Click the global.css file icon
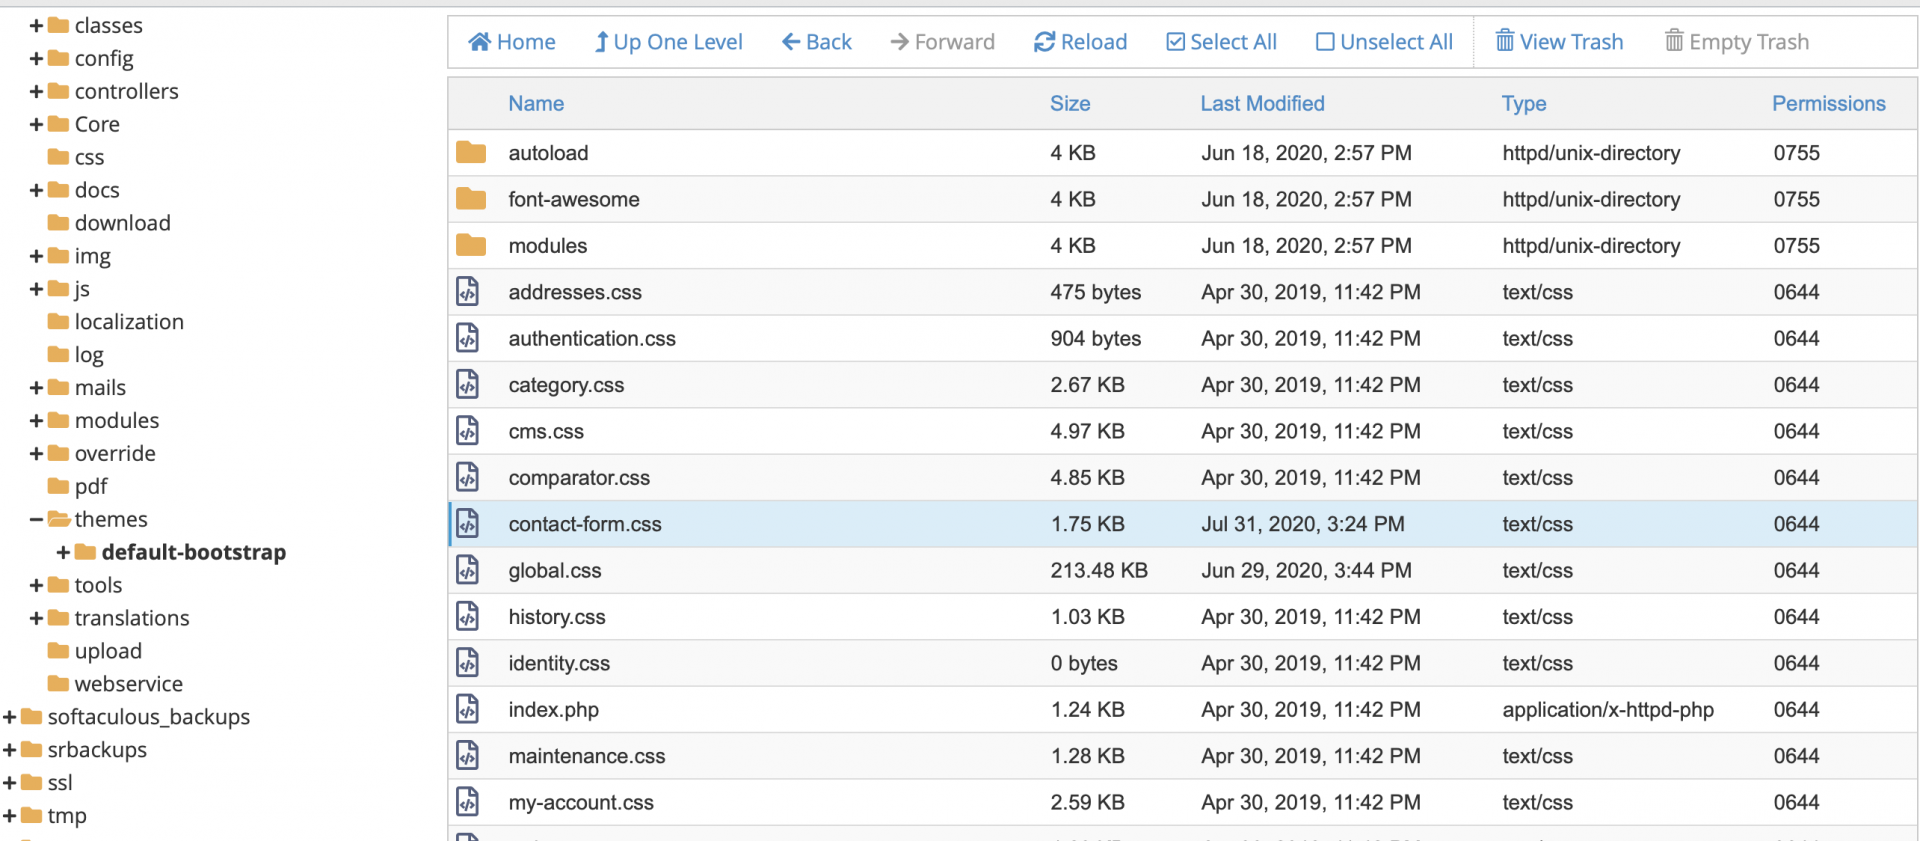 click(x=468, y=570)
